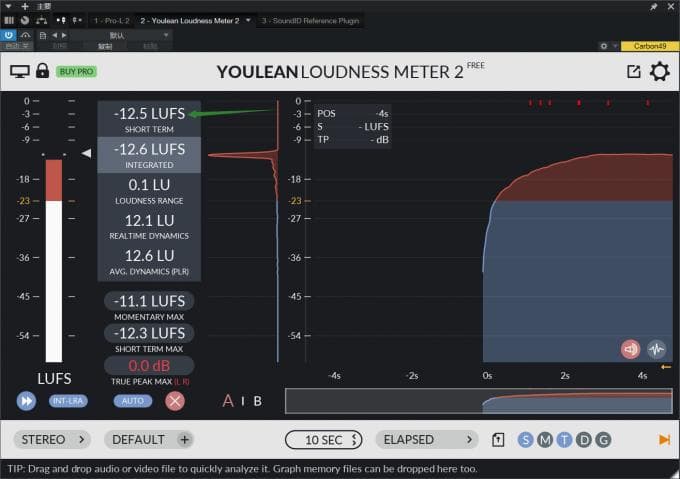Select state A in the A/B compare

(228, 401)
